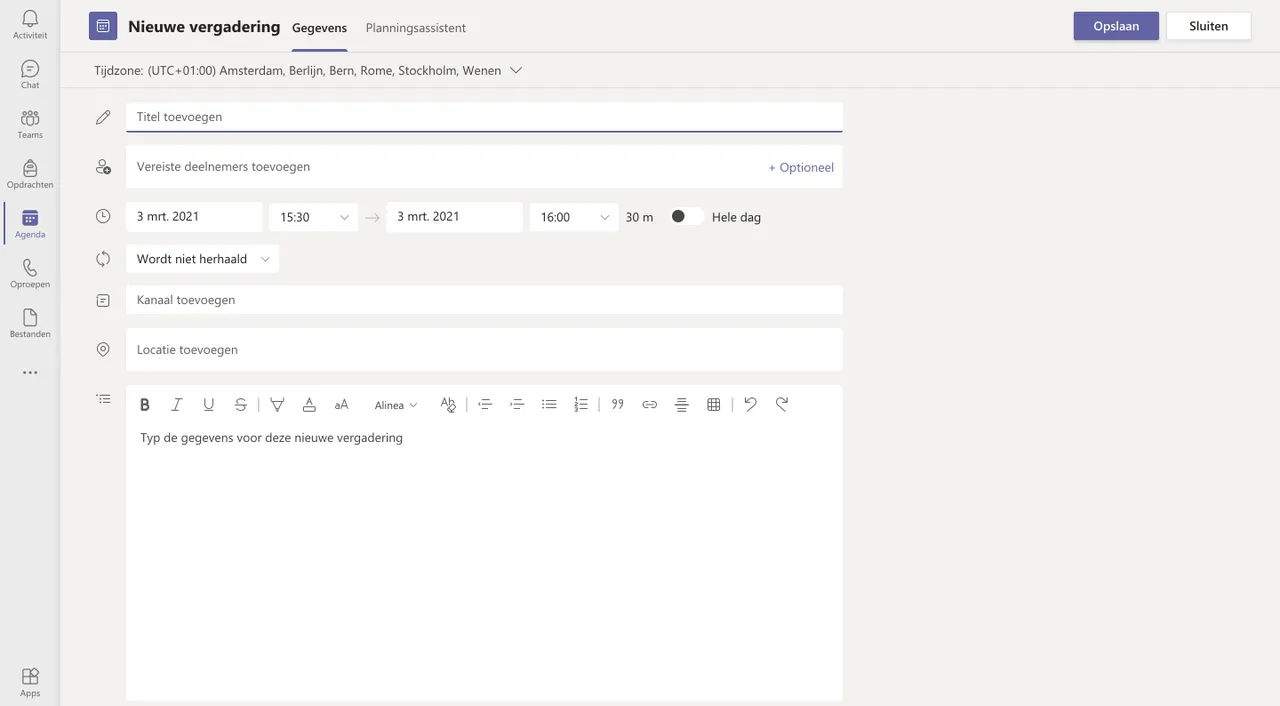Click the meeting details text area
1280x706 pixels.
click(x=484, y=560)
